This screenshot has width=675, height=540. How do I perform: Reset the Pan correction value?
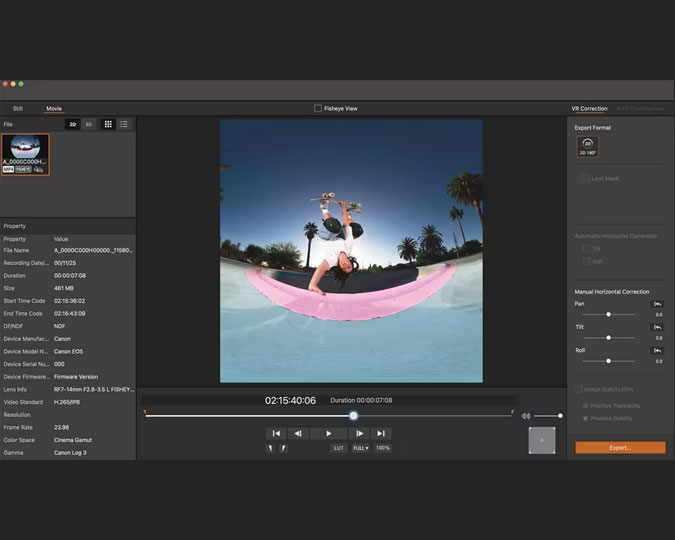pos(658,303)
